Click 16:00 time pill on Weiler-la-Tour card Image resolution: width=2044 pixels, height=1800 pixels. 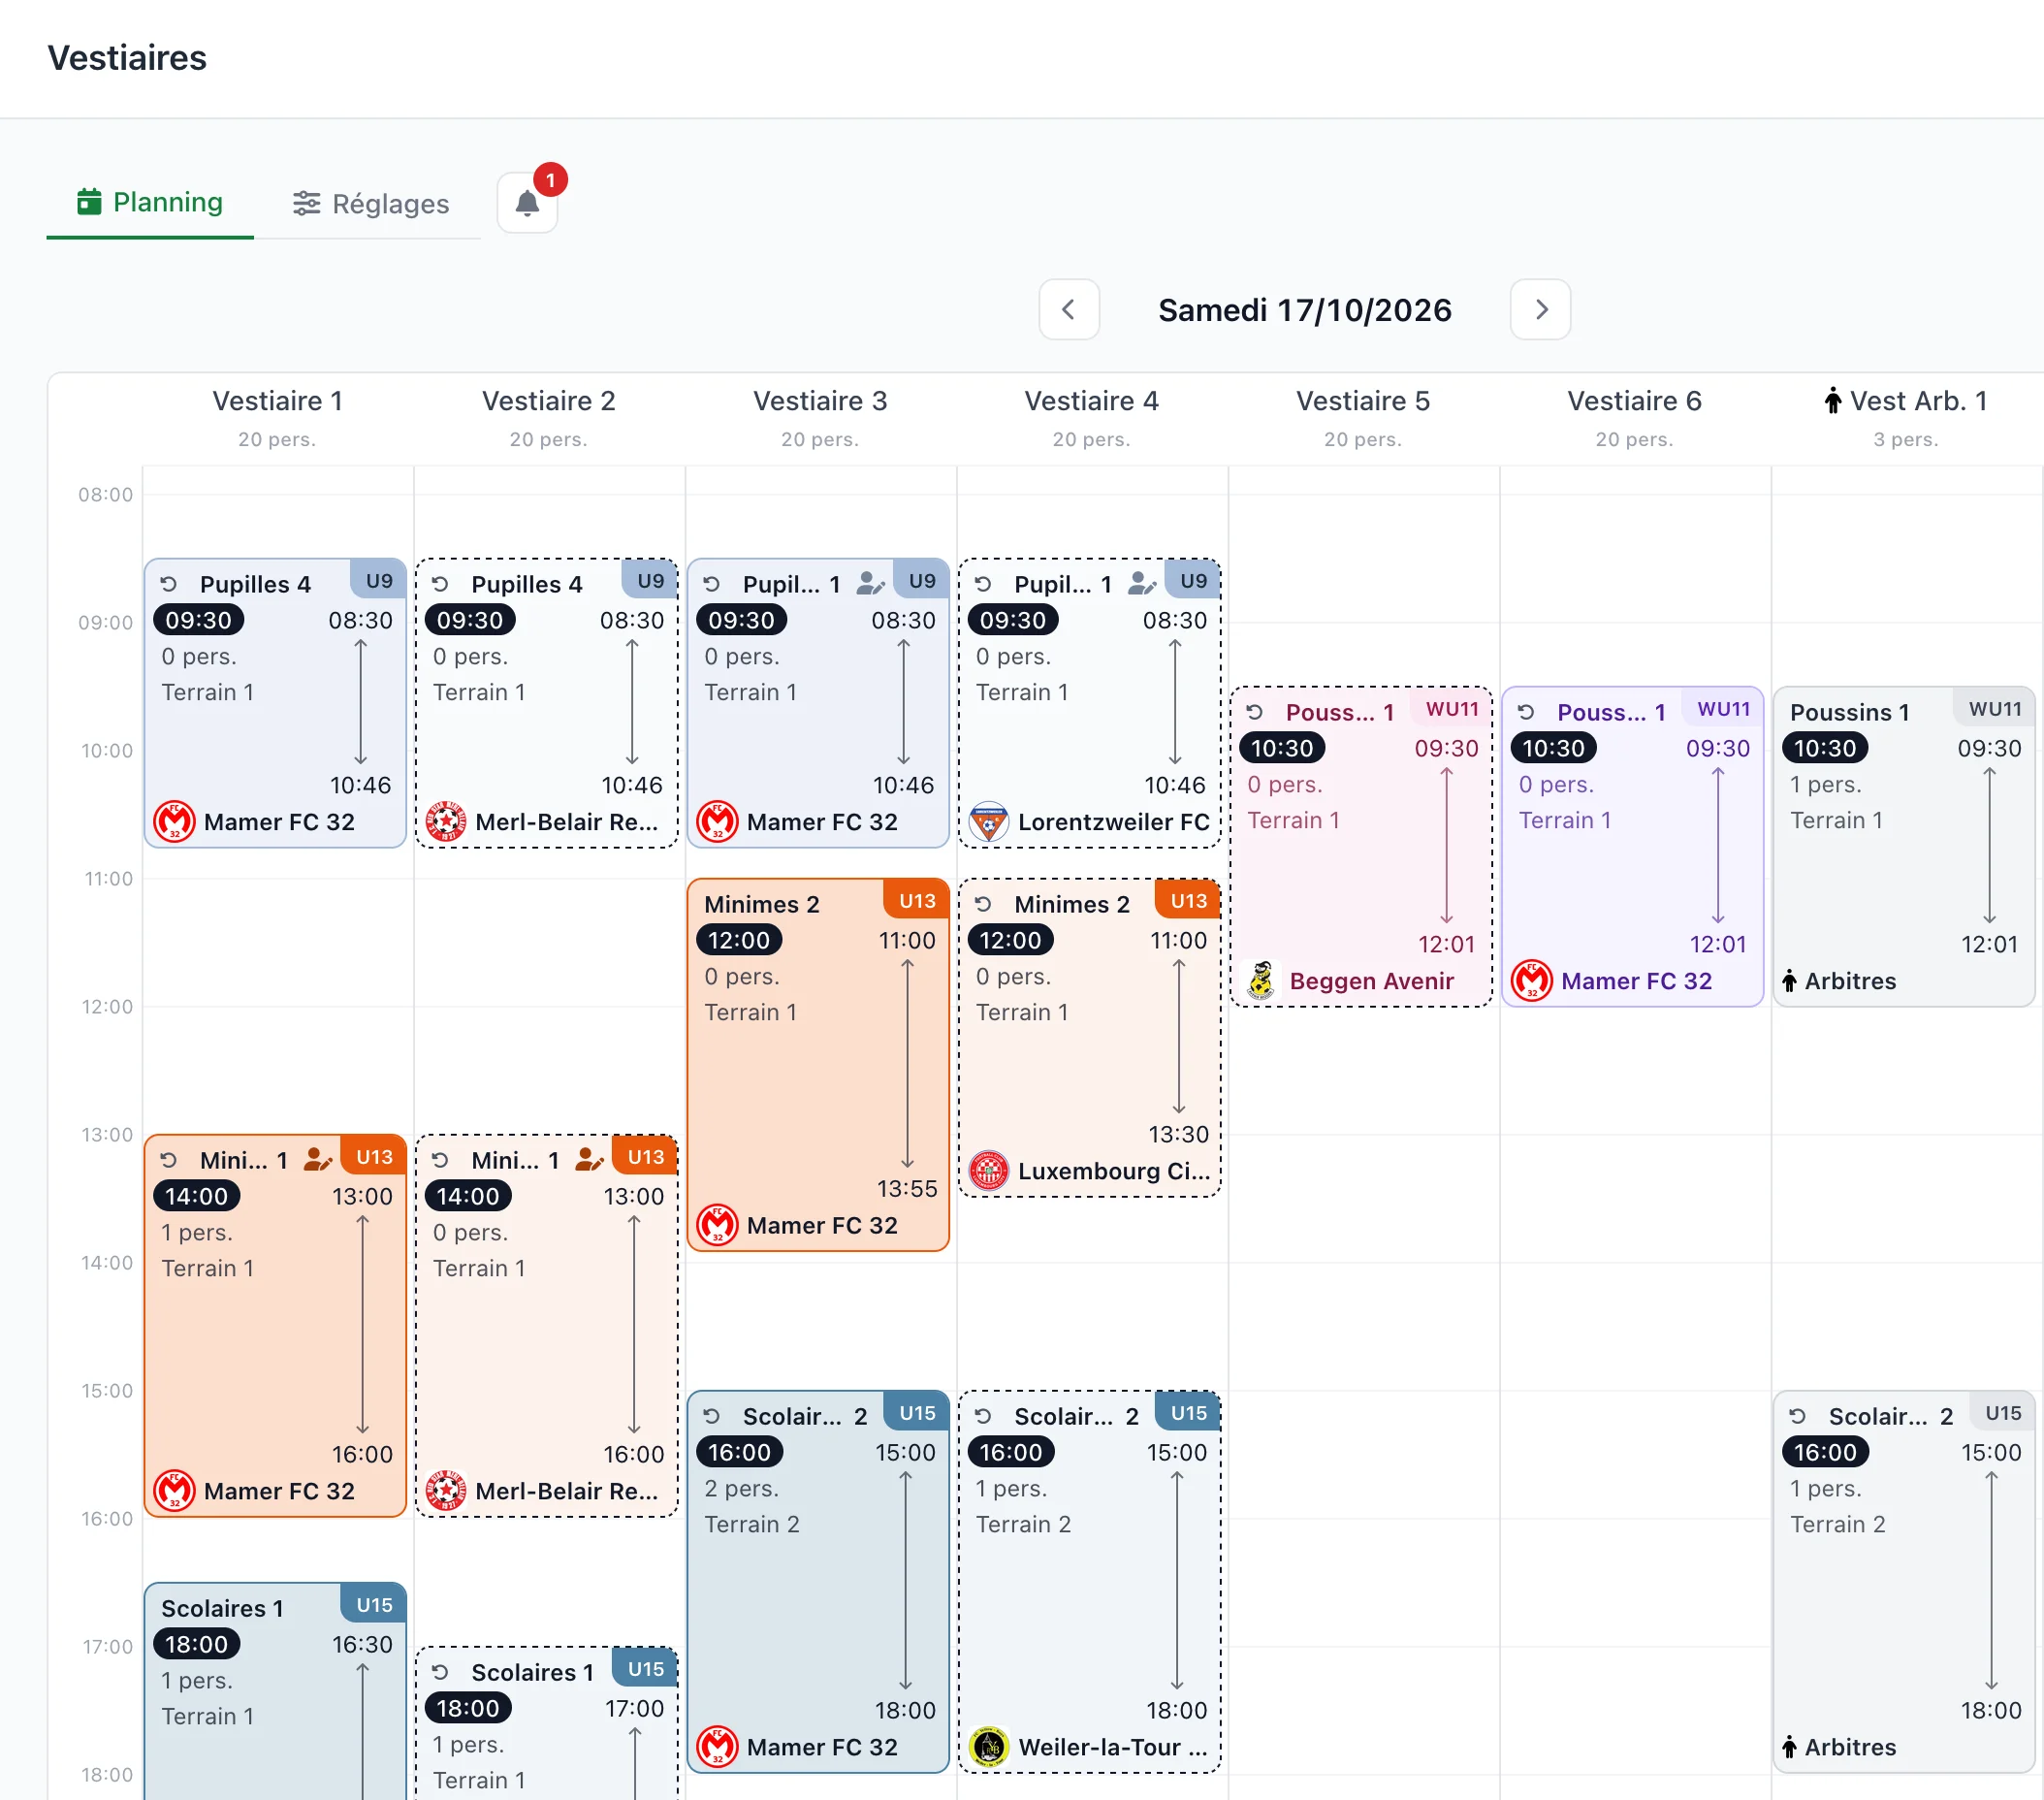(1010, 1452)
